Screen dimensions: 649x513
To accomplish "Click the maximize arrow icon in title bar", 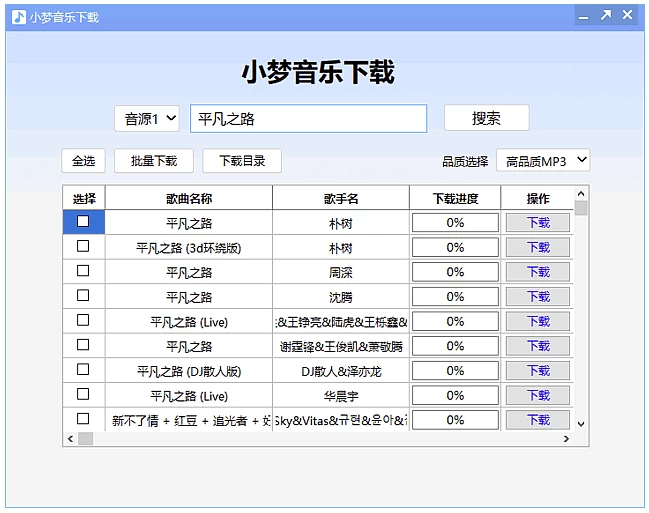I will coord(605,16).
